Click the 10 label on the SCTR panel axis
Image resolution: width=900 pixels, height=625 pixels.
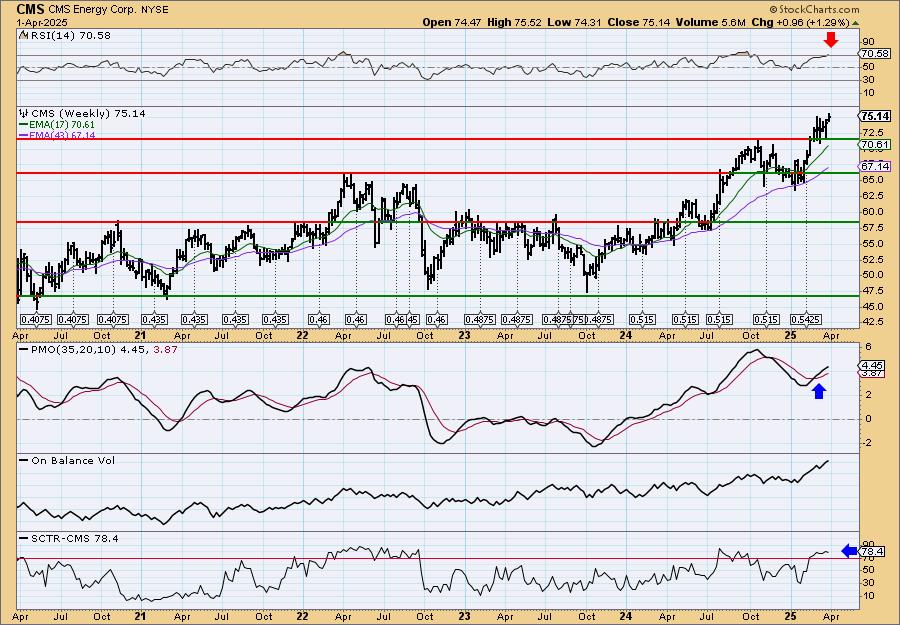point(869,596)
